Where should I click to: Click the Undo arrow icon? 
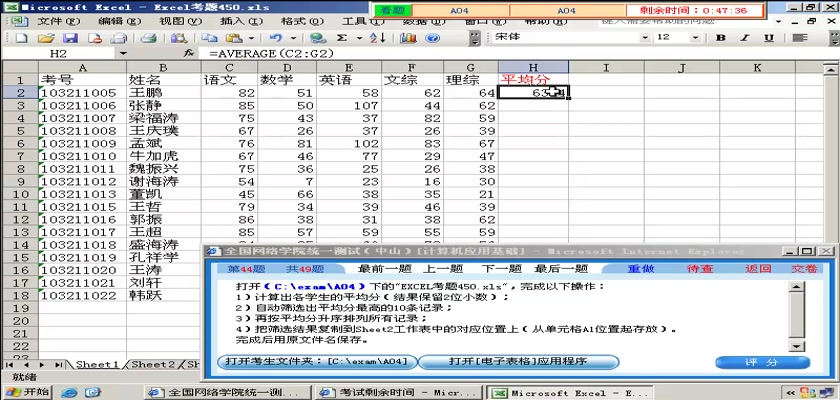click(x=275, y=38)
